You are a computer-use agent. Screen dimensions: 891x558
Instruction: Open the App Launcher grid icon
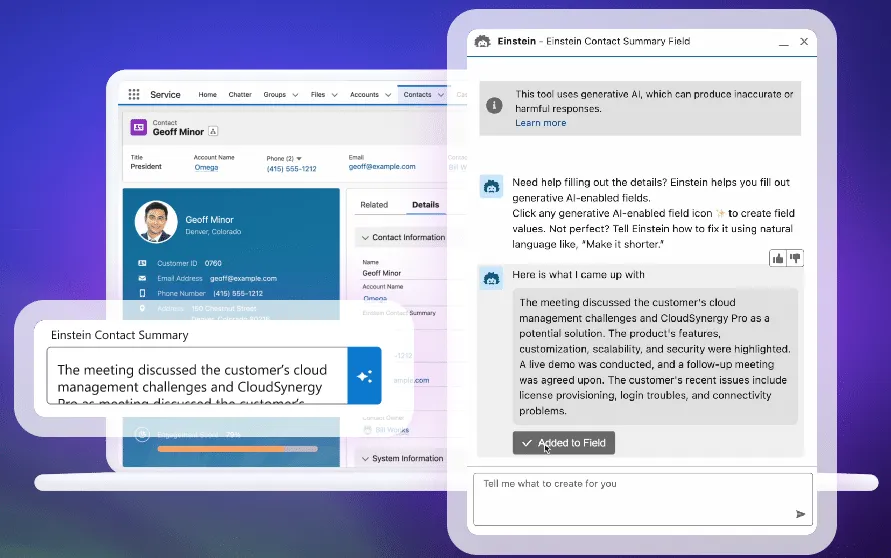point(134,94)
